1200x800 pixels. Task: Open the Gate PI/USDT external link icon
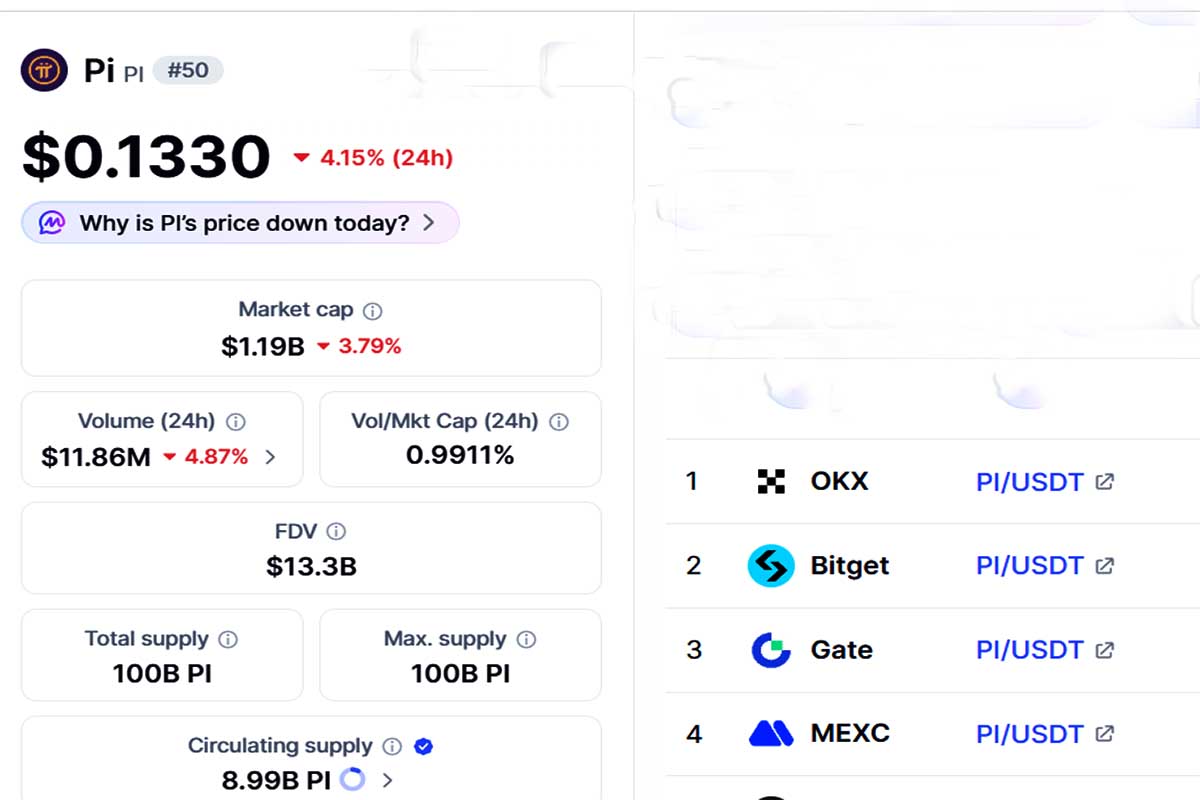(1104, 650)
